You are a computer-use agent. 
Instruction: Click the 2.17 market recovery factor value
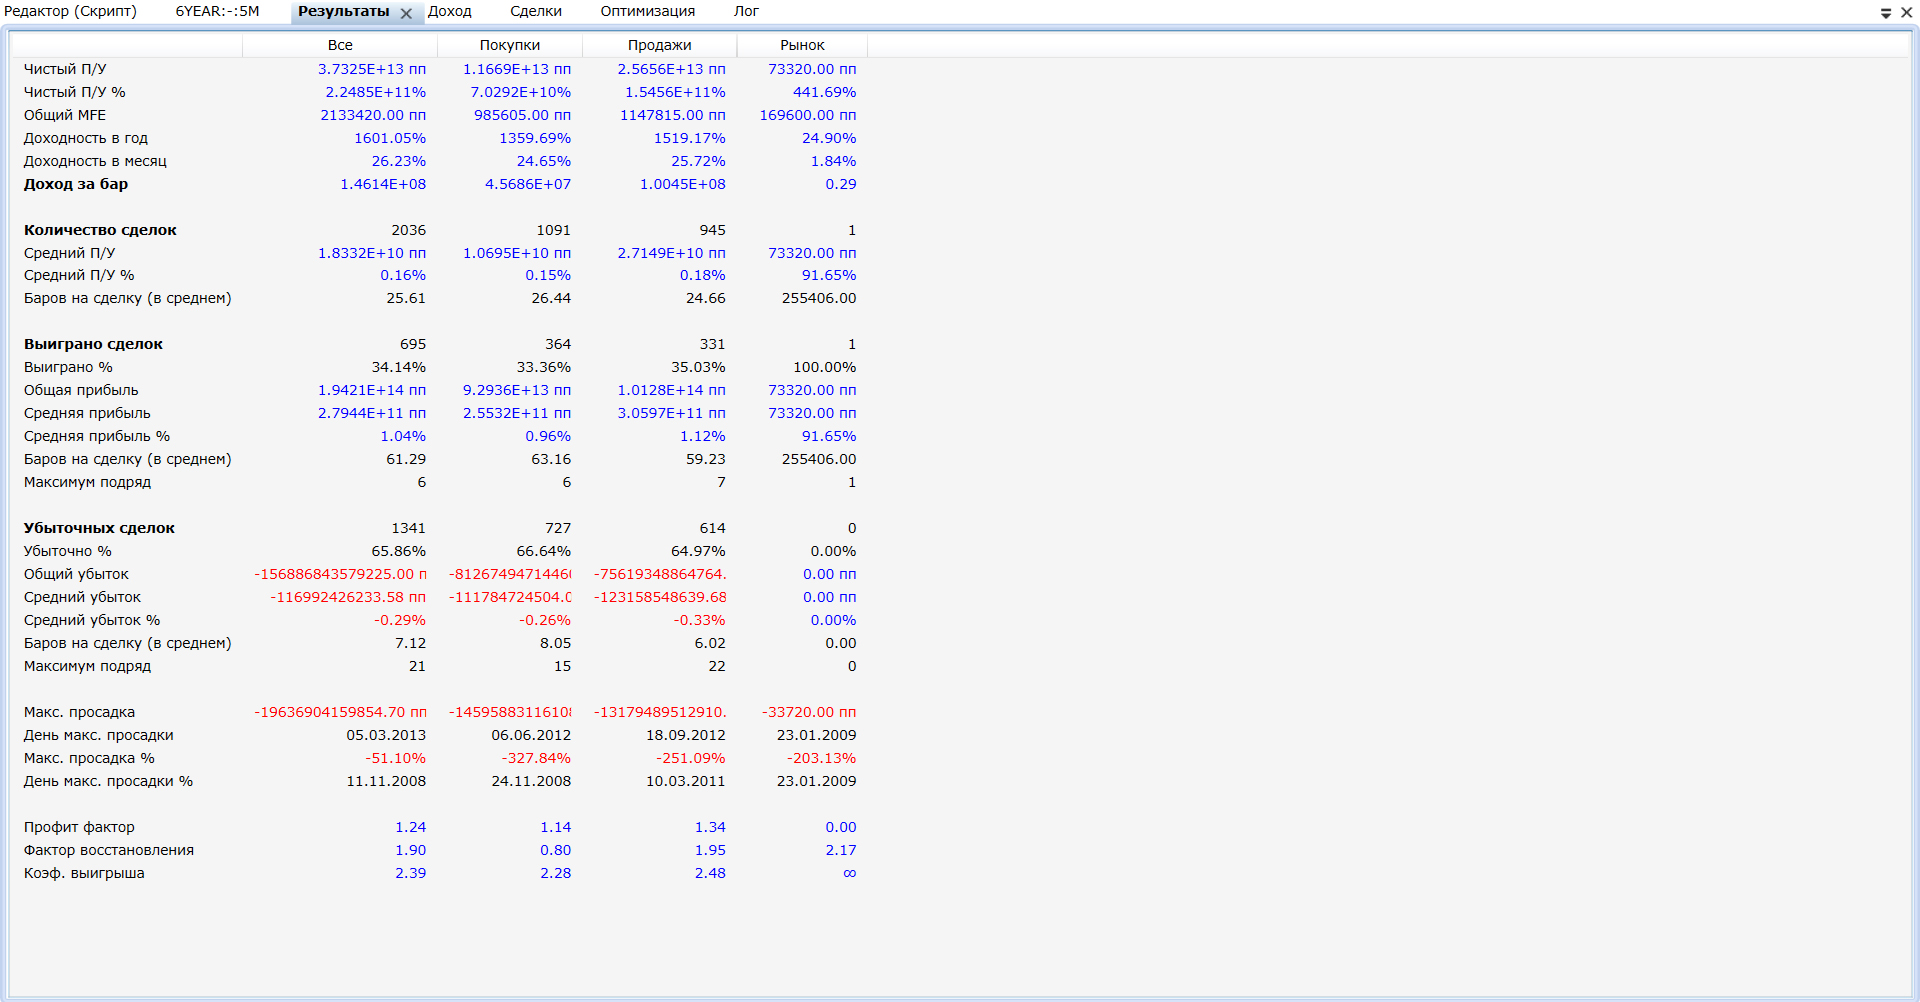[x=841, y=850]
